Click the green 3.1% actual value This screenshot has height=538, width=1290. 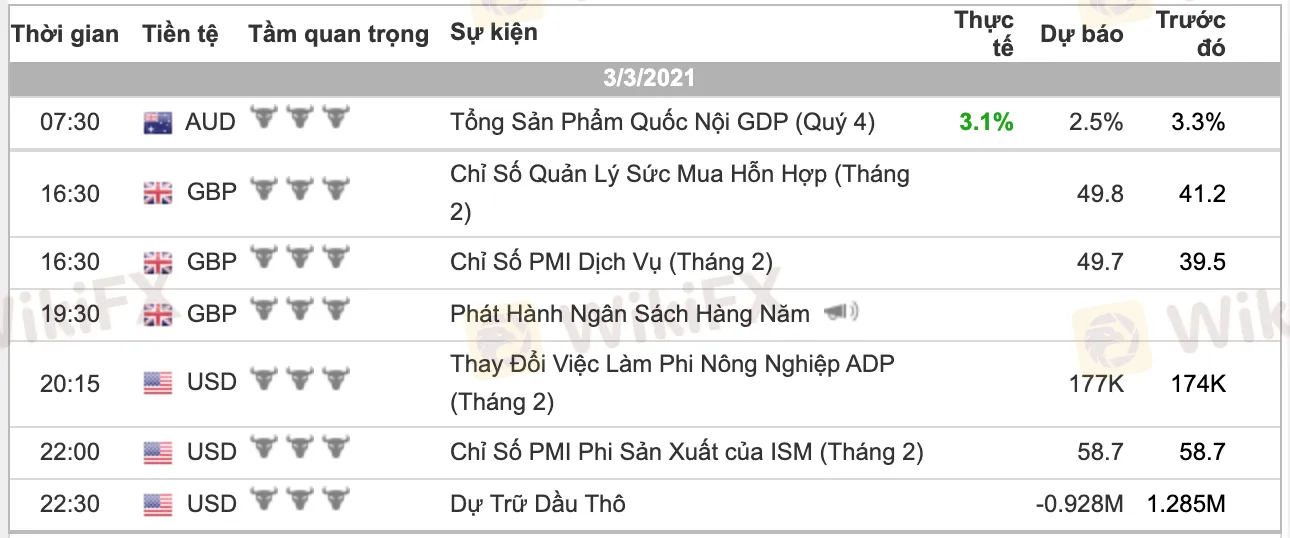pos(986,122)
